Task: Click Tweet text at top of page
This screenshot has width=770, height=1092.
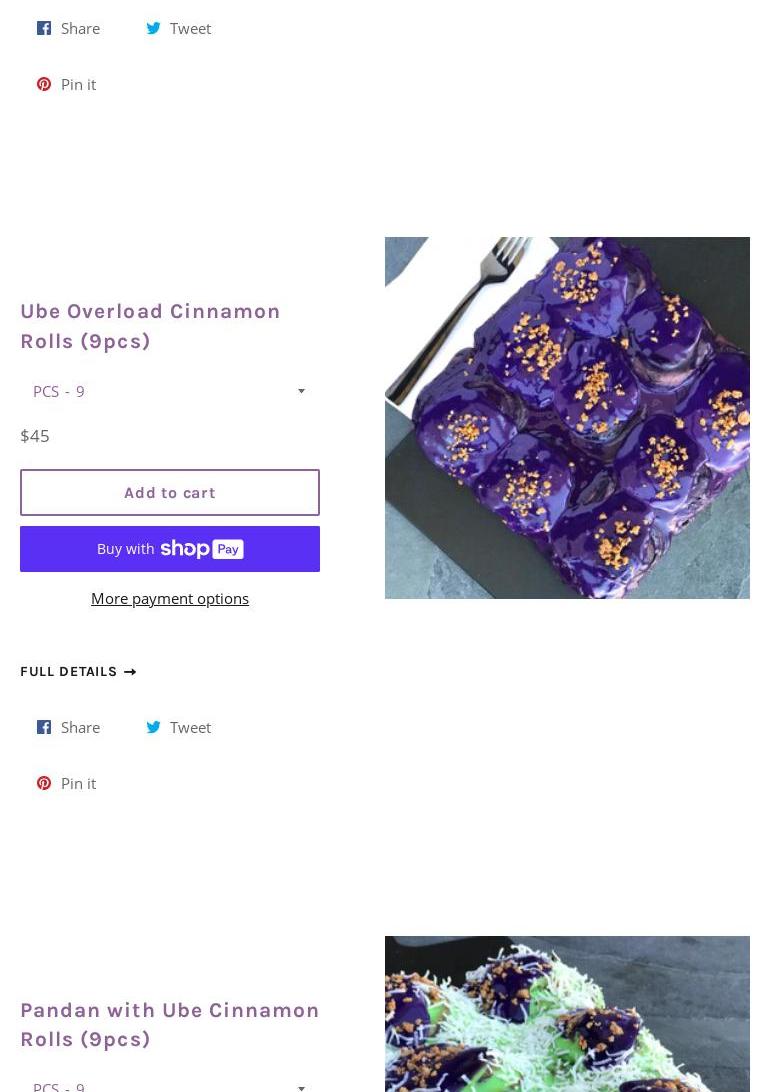Action: tap(190, 29)
